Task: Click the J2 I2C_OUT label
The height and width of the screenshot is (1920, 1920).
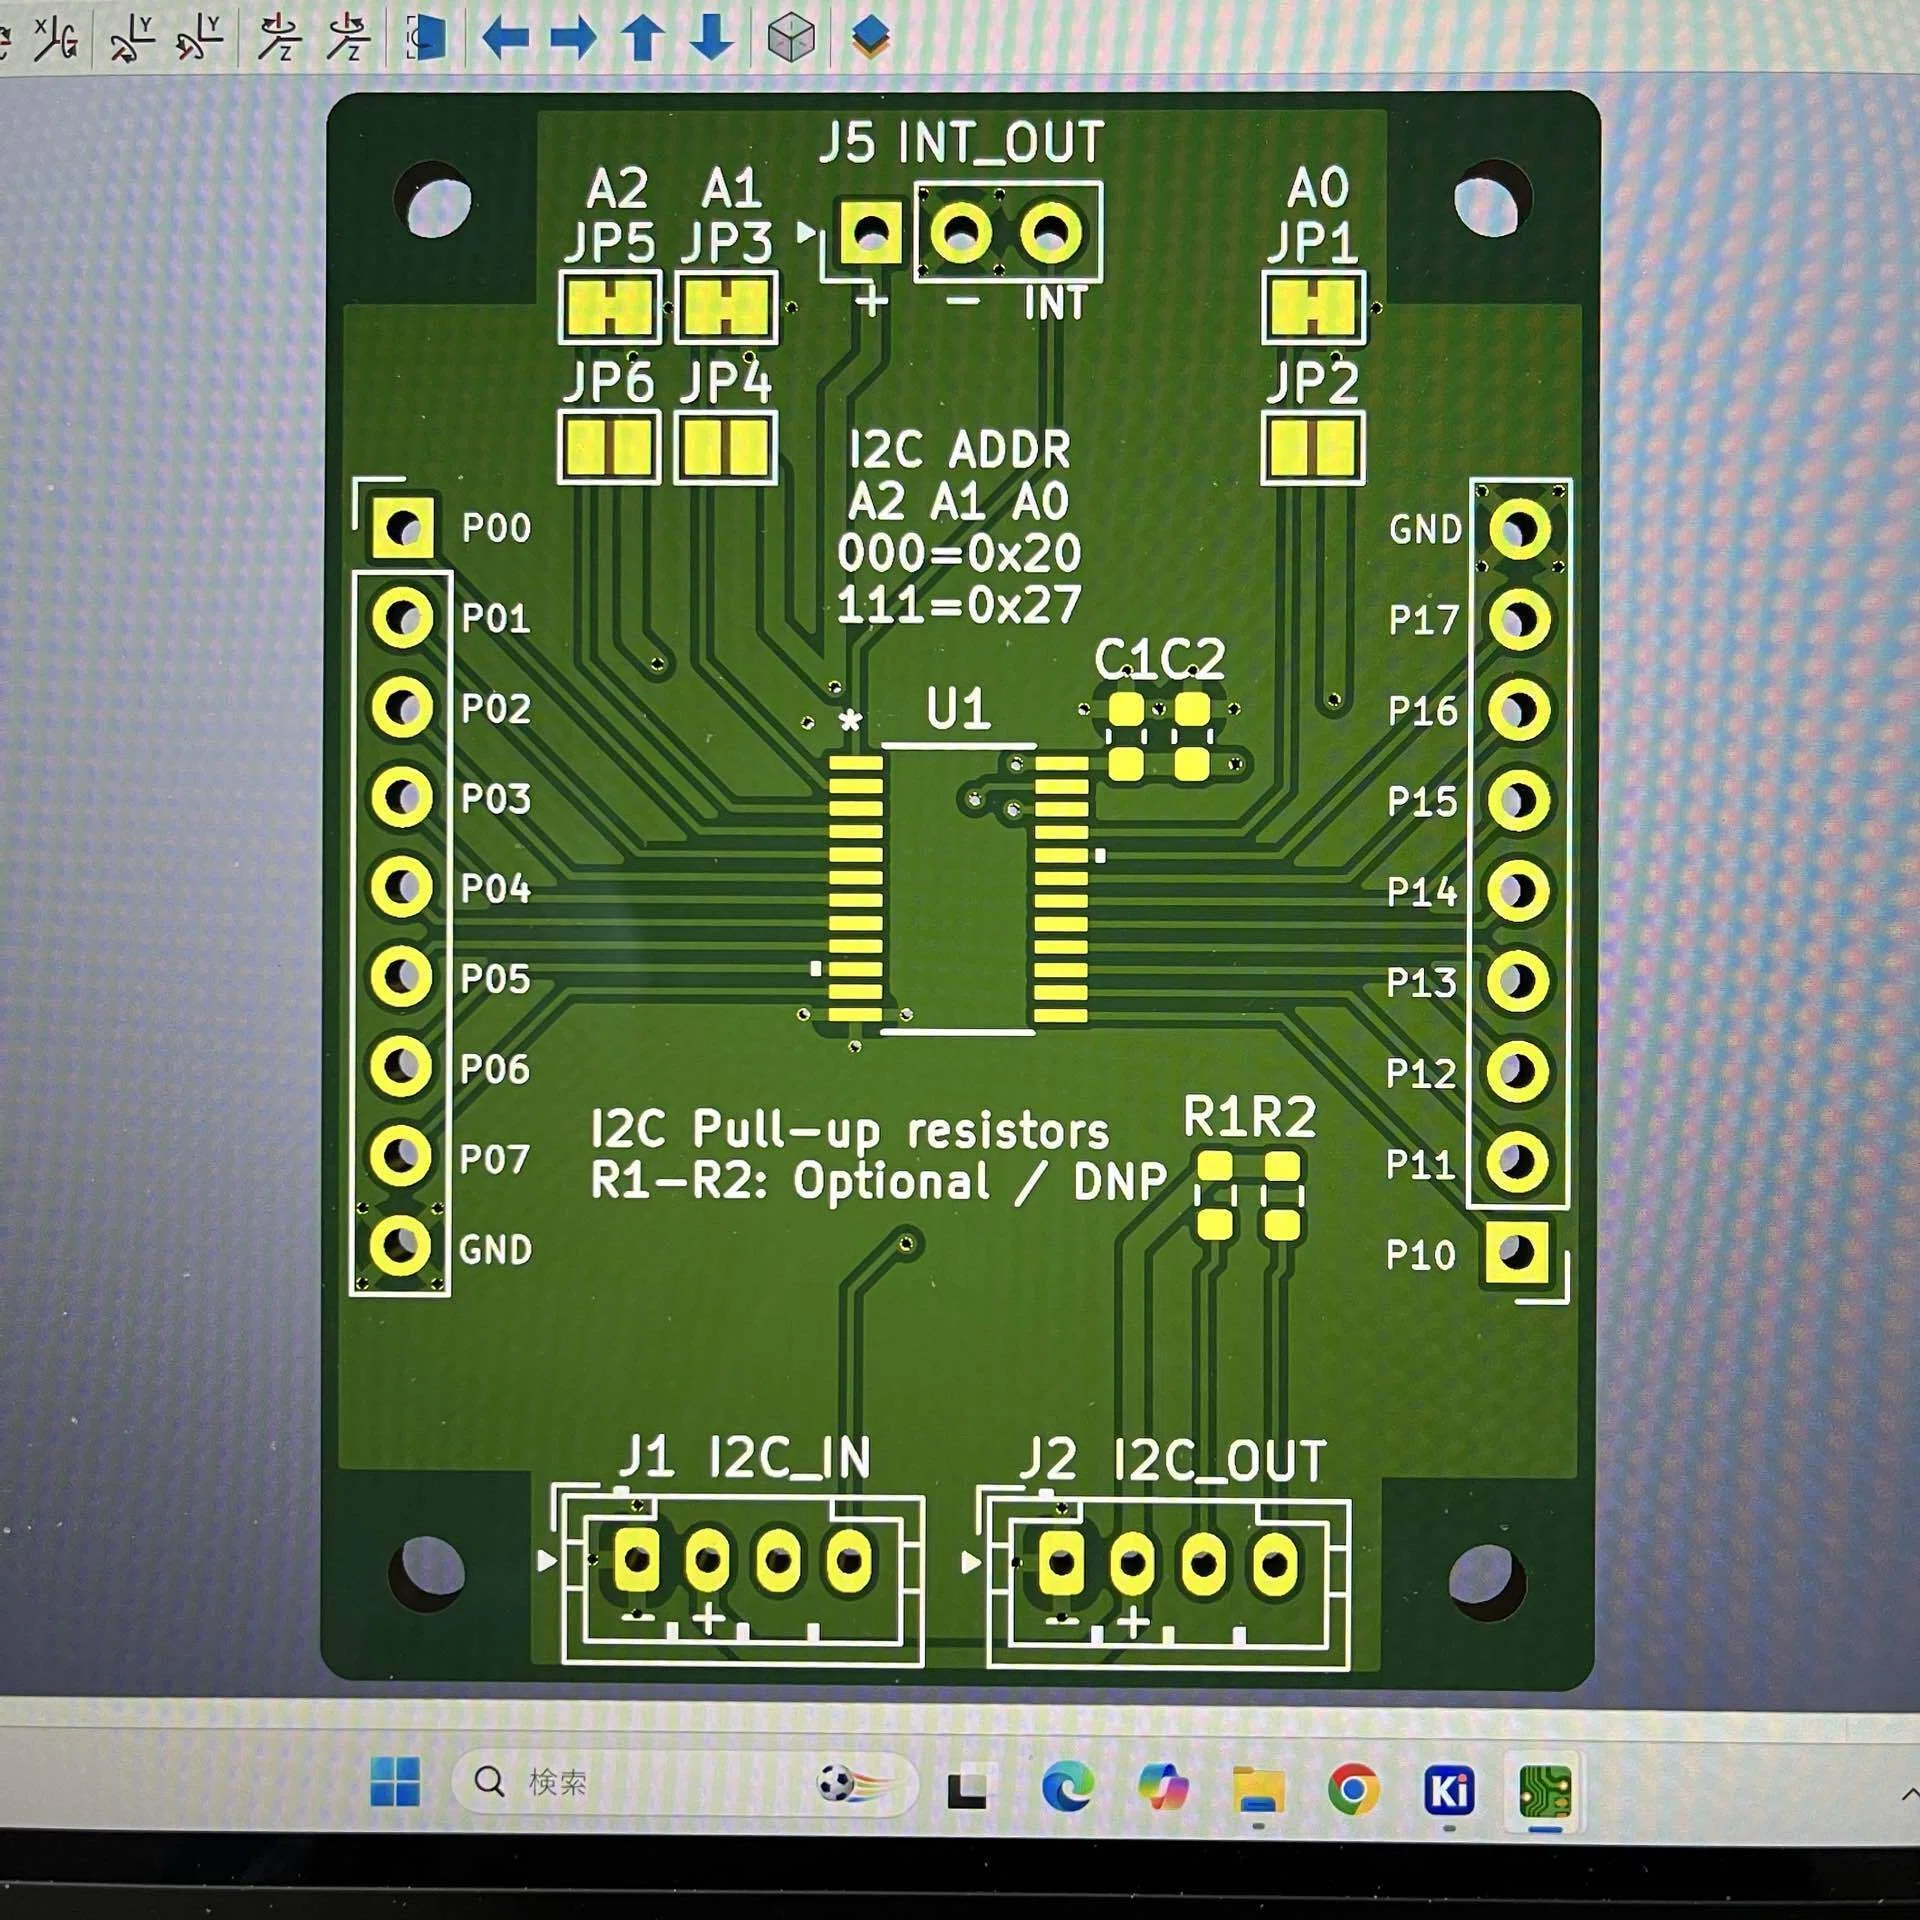Action: pos(1173,1460)
